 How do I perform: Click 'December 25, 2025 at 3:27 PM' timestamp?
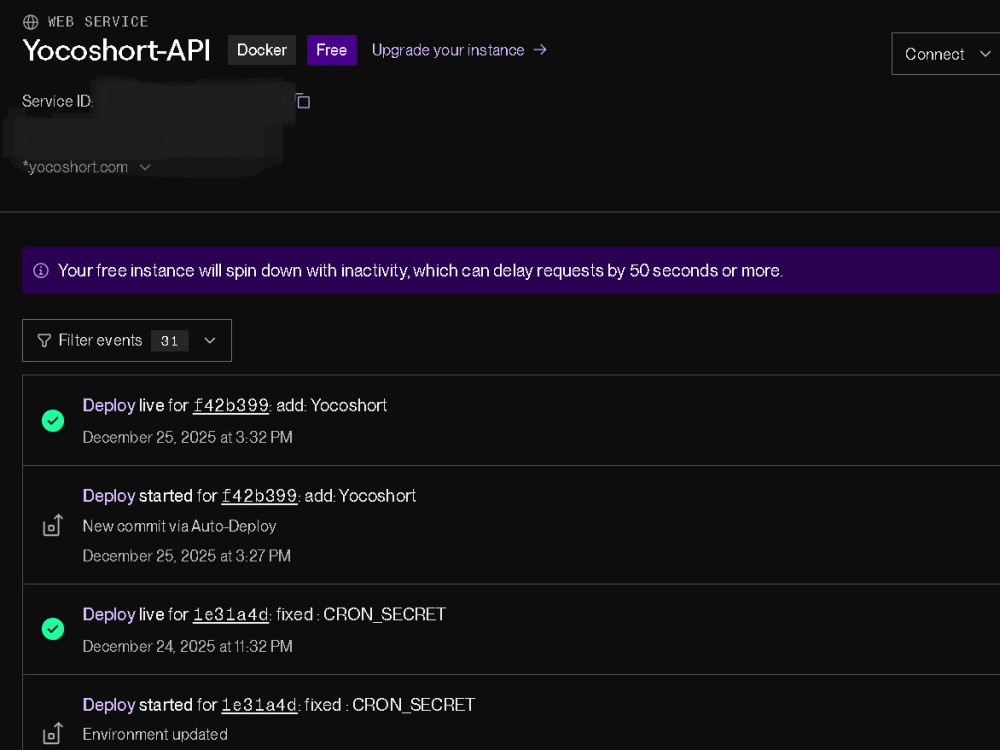[x=187, y=556]
